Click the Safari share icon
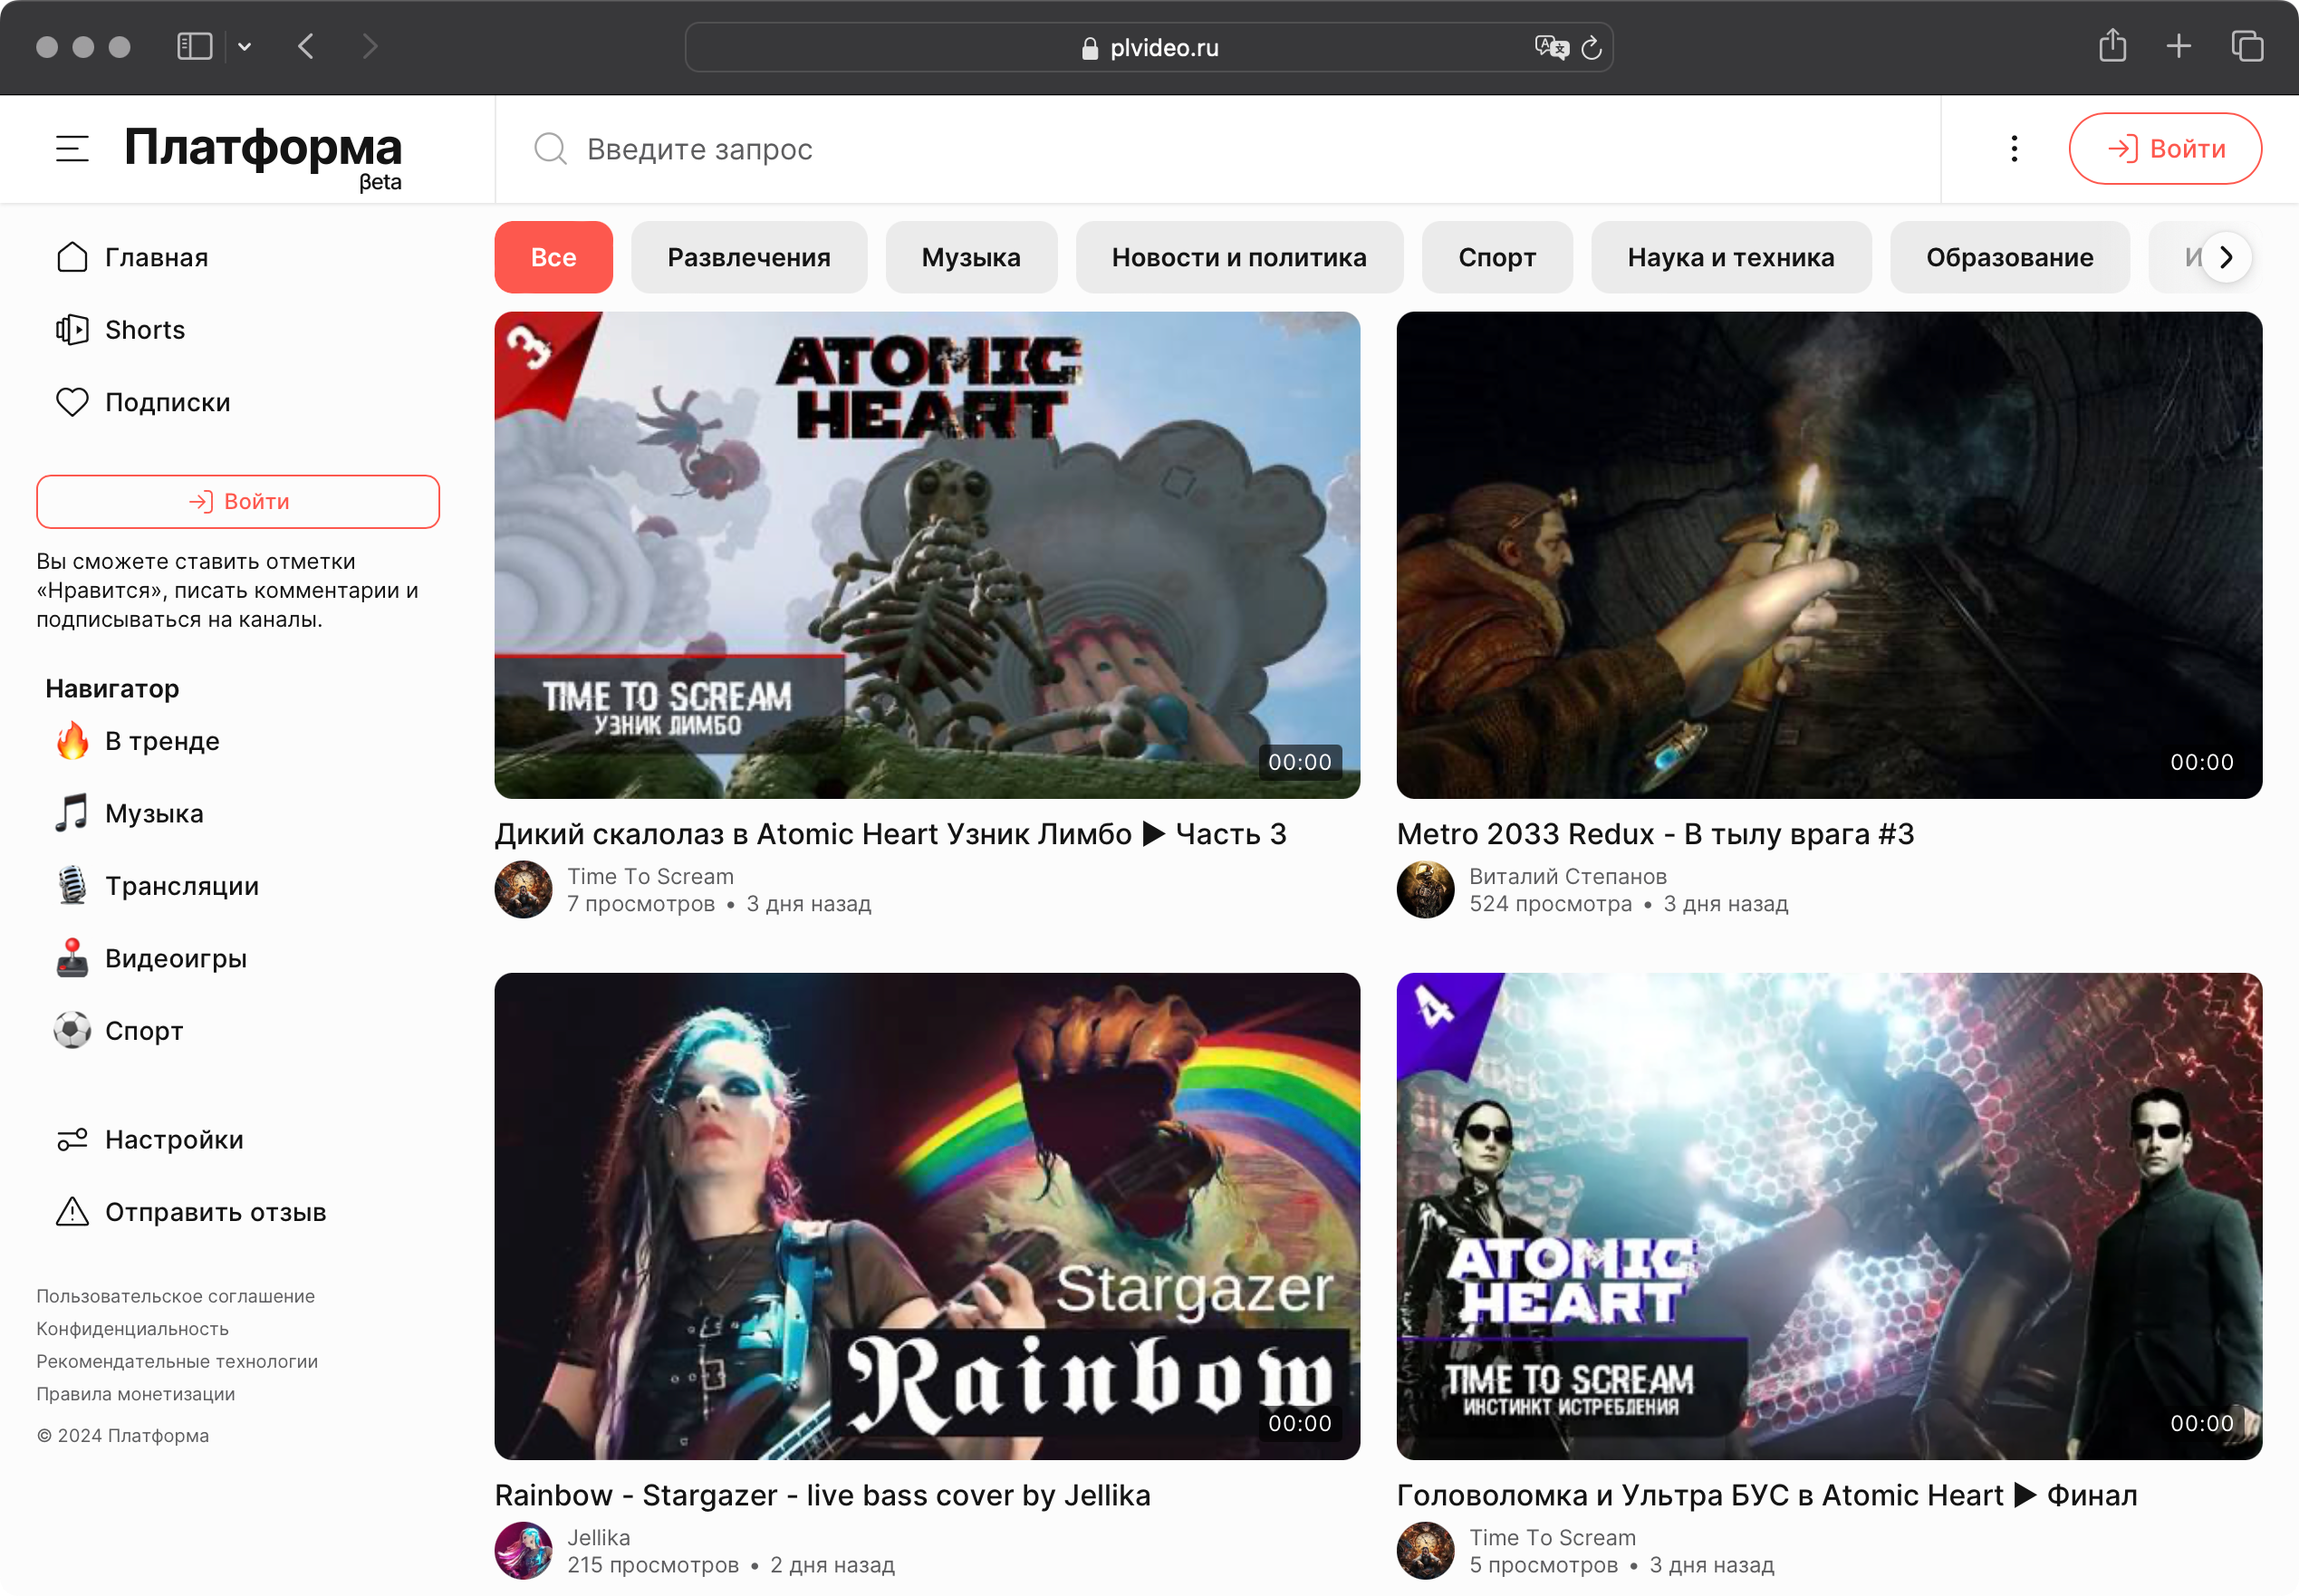 2112,46
